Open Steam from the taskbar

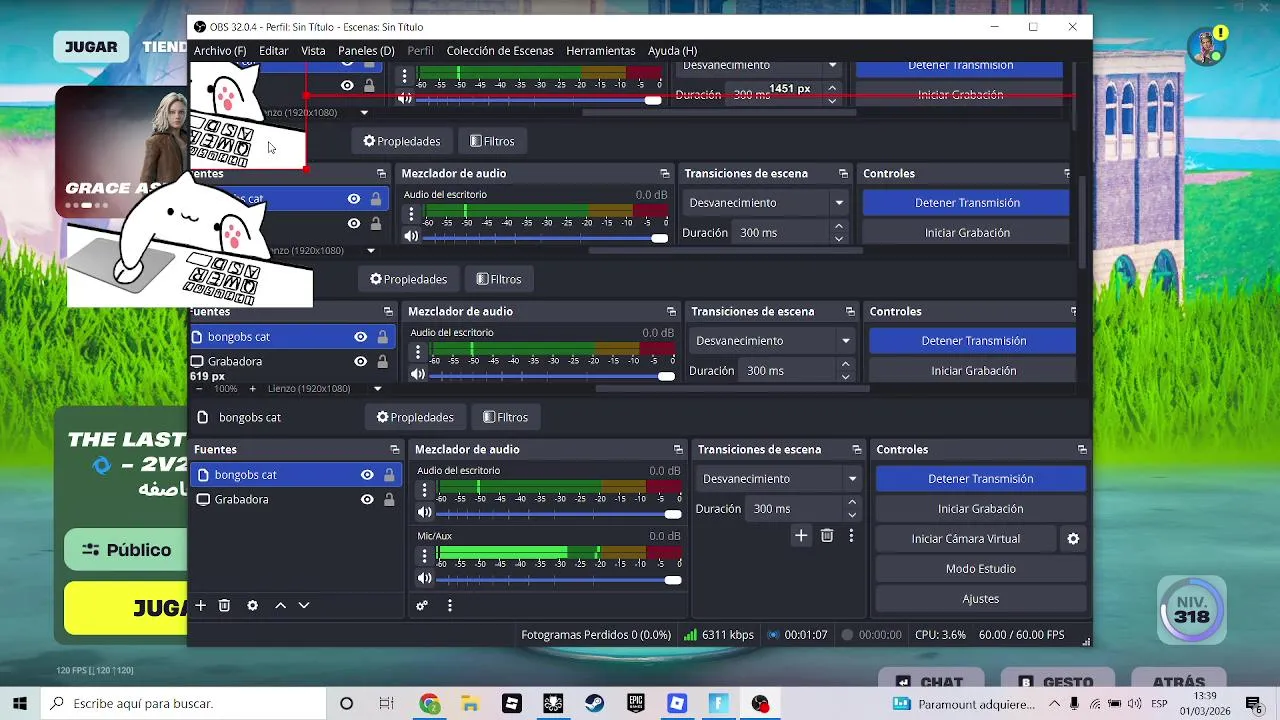594,704
